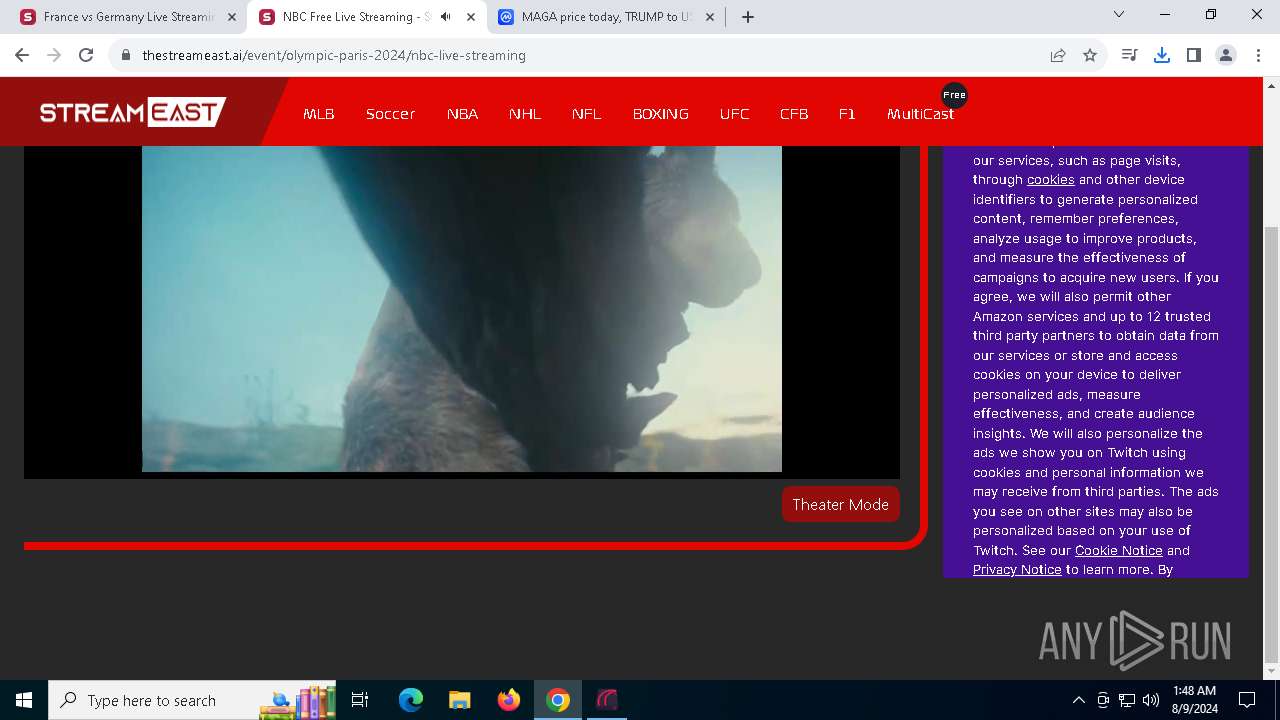Expand the tab search chevron
This screenshot has width=1280, height=720.
[x=1119, y=15]
